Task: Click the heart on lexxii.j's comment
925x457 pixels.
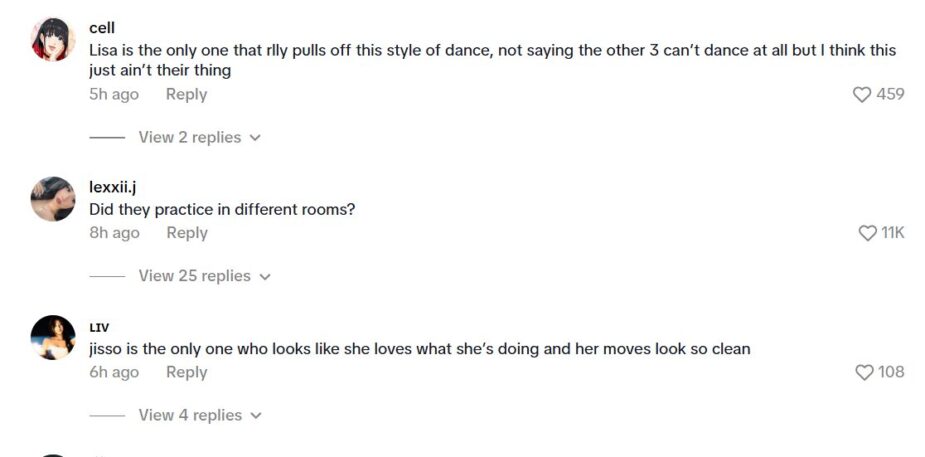Action: 867,233
